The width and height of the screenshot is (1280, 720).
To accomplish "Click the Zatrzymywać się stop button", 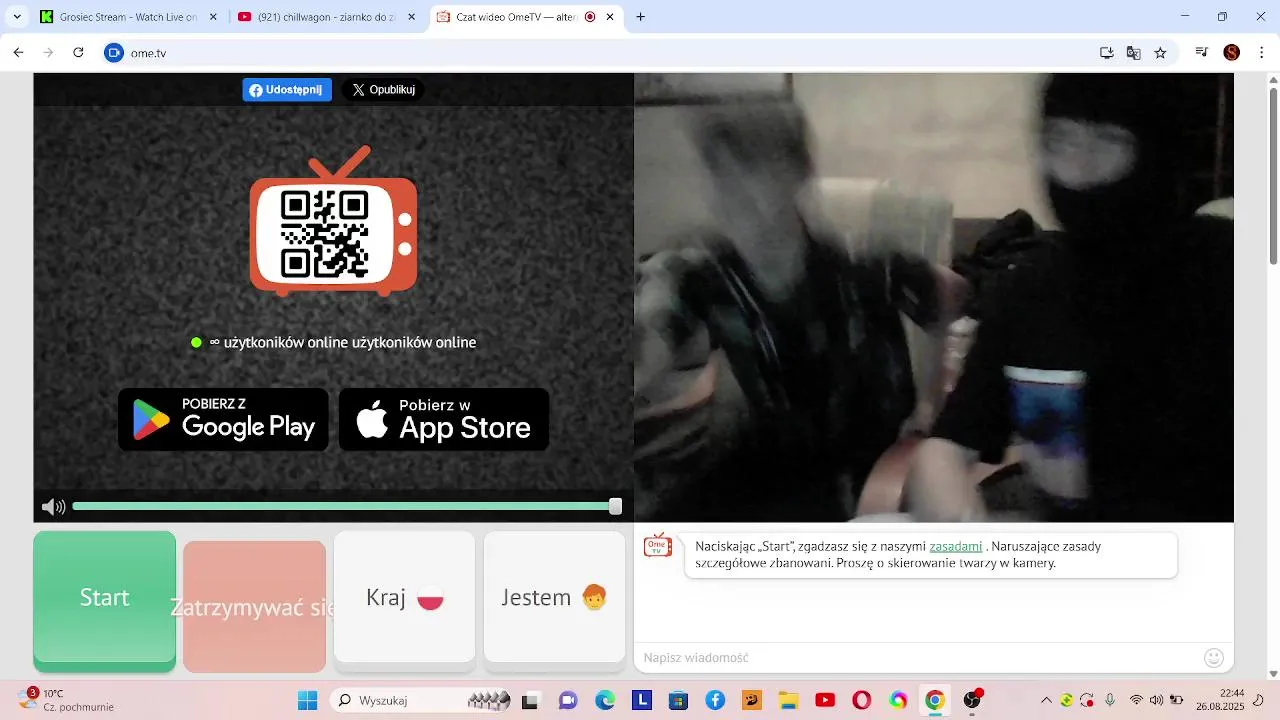I will coord(254,607).
